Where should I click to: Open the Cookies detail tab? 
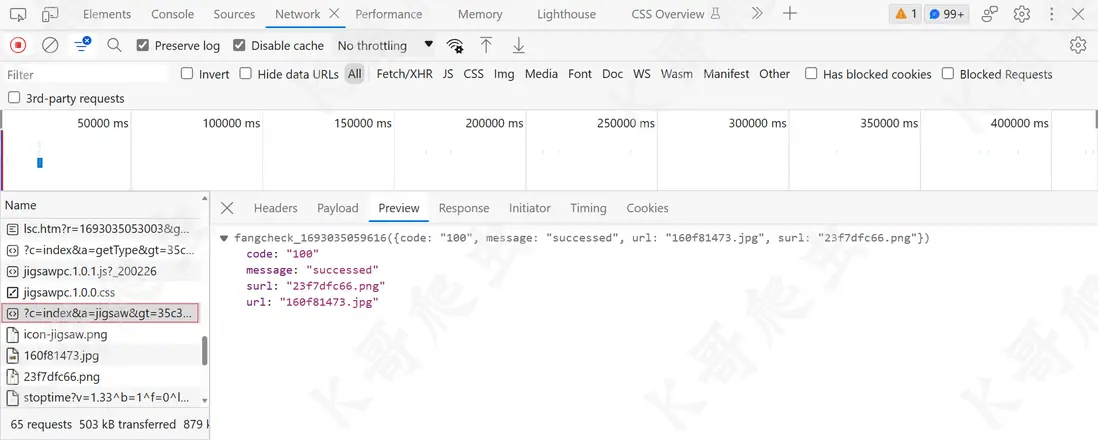coord(647,208)
